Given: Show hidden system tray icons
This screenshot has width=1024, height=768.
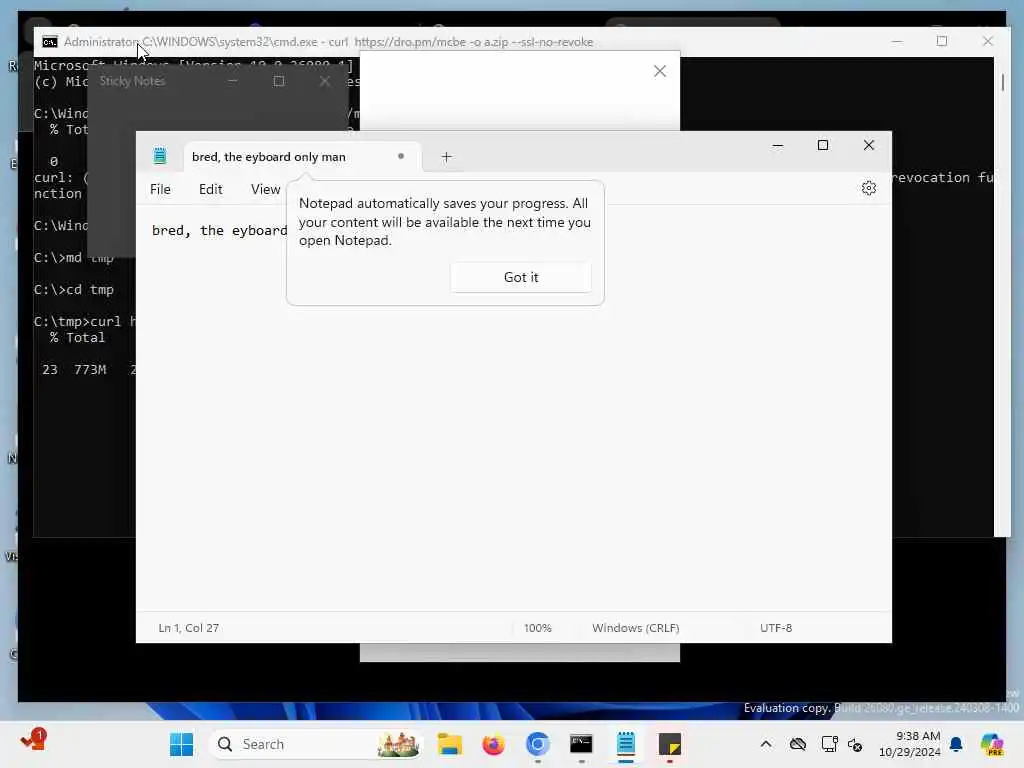Looking at the screenshot, I should tap(766, 744).
